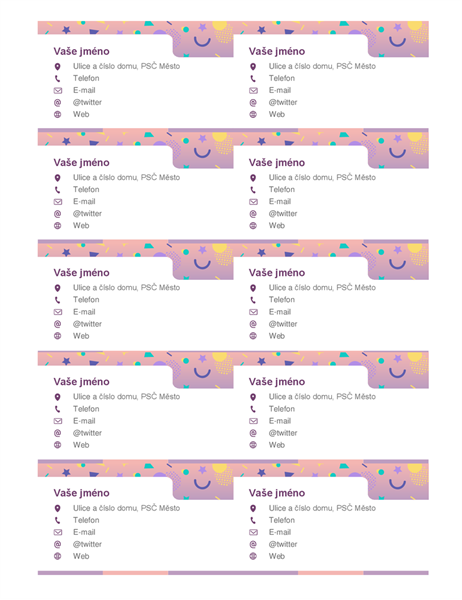Click 'E-mail' text in third-row right card
Viewport: 462px width, 600px height.
coord(280,312)
